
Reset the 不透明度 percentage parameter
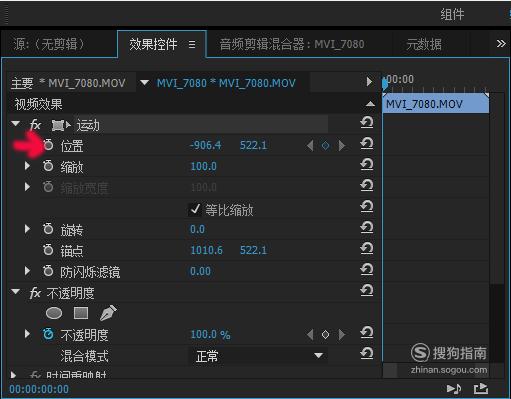pos(367,332)
